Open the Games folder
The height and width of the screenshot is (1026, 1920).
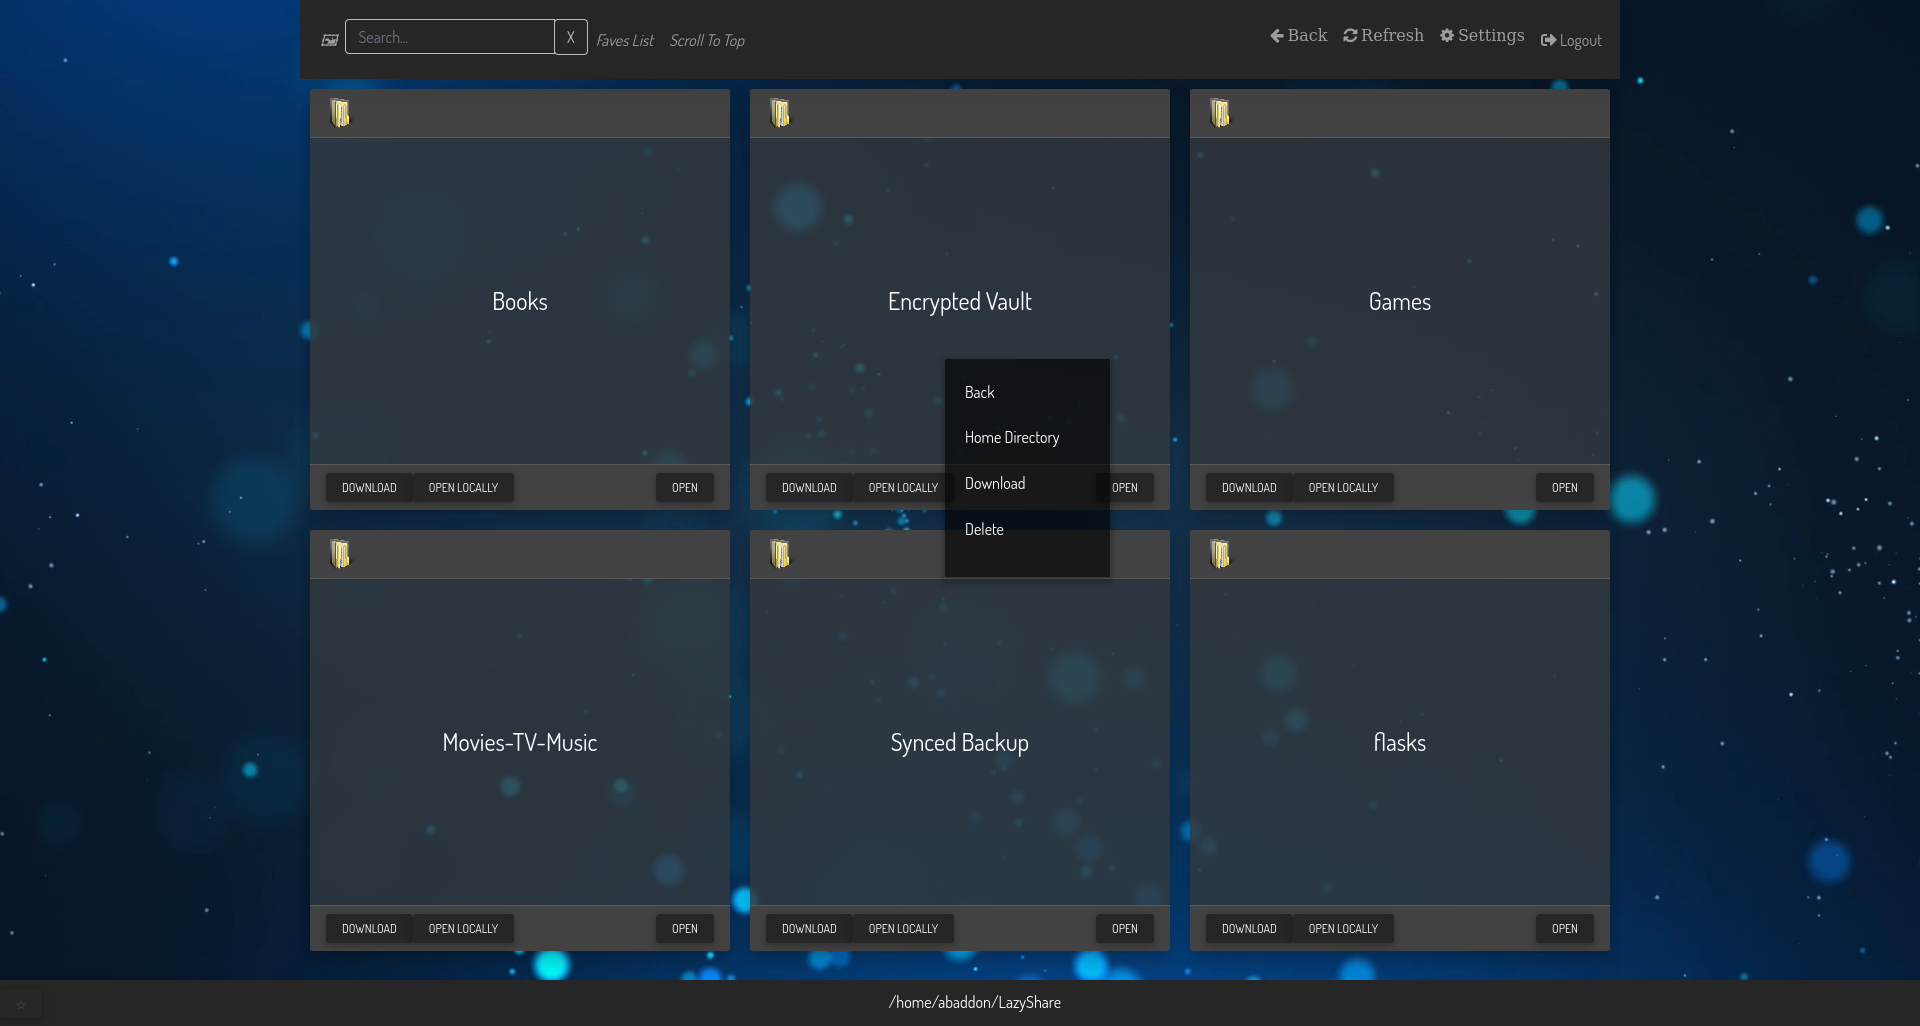click(x=1565, y=488)
